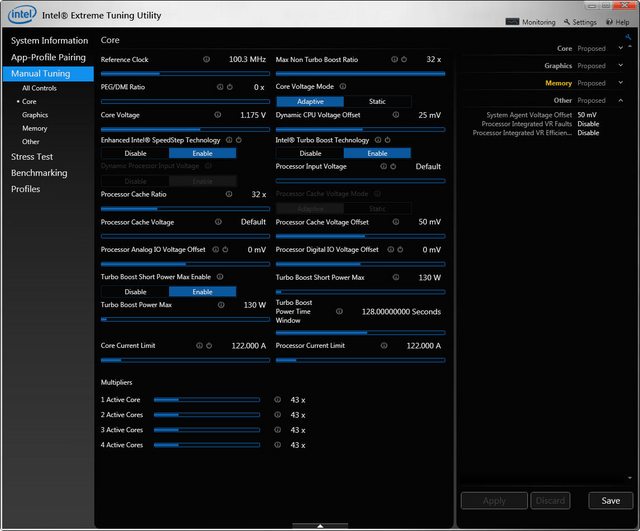Viewport: 640px width, 531px height.
Task: Click Enhanced SpeedStep info icon
Action: pos(229,140)
